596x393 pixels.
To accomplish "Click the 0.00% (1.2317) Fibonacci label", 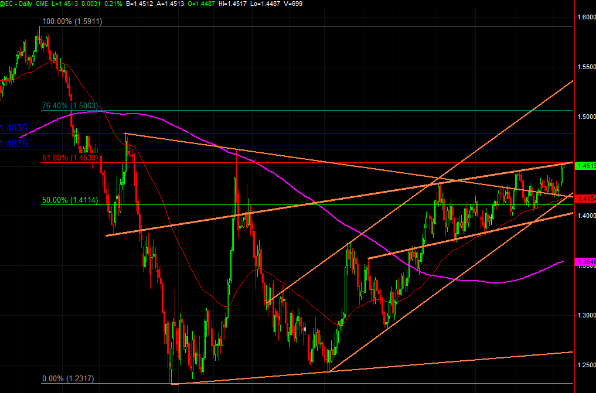I will [68, 379].
